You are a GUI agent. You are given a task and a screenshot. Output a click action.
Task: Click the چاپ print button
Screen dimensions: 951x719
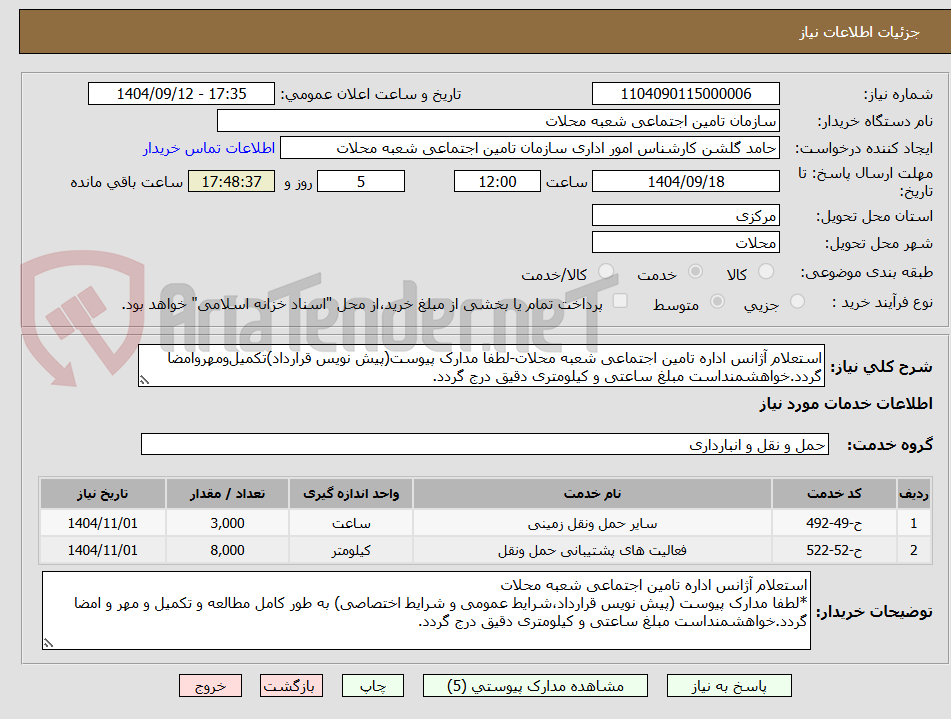373,686
